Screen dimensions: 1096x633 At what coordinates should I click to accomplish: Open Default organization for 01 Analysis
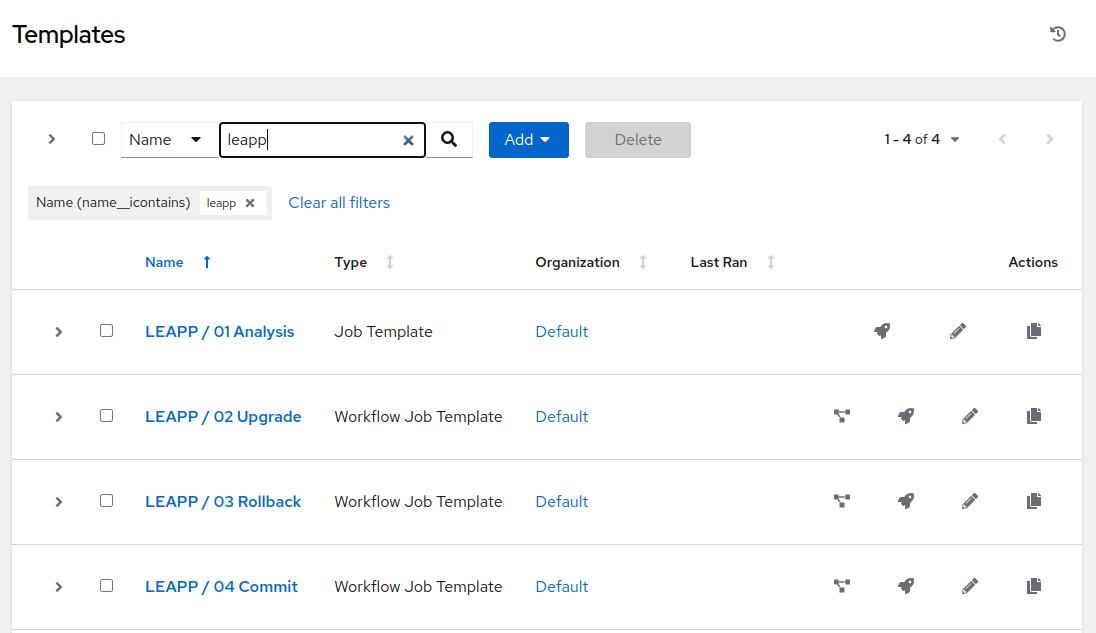[562, 332]
